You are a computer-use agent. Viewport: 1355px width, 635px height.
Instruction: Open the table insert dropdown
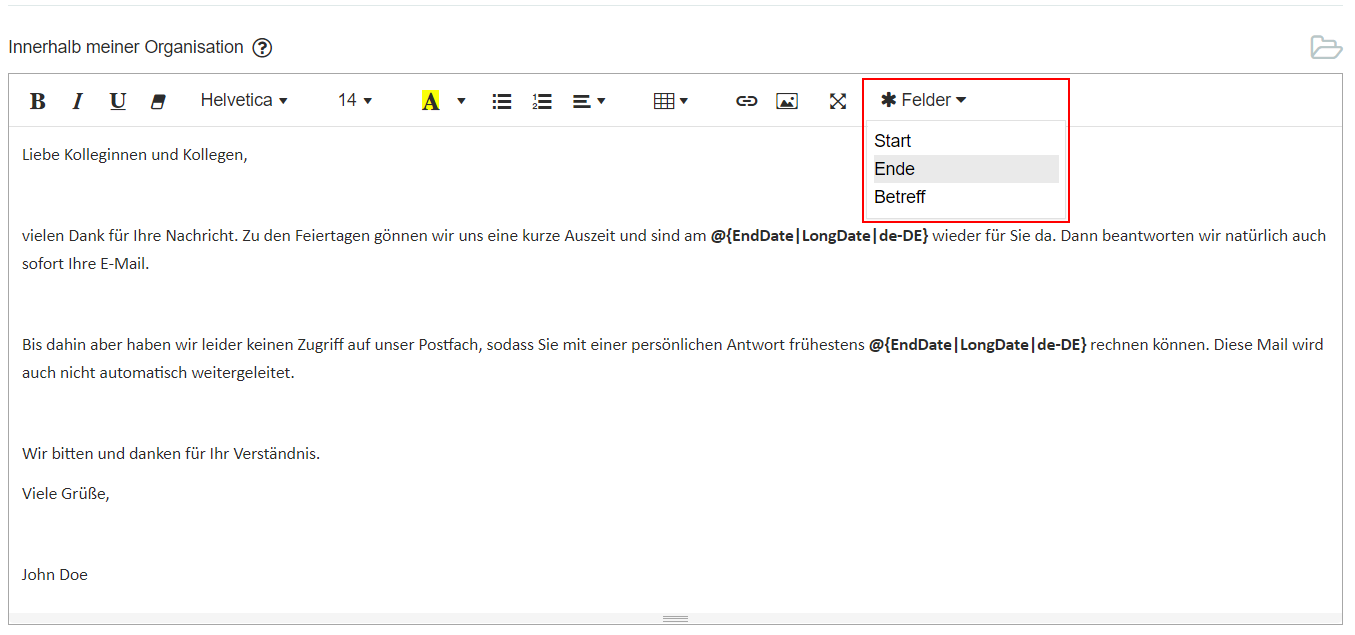click(x=670, y=101)
